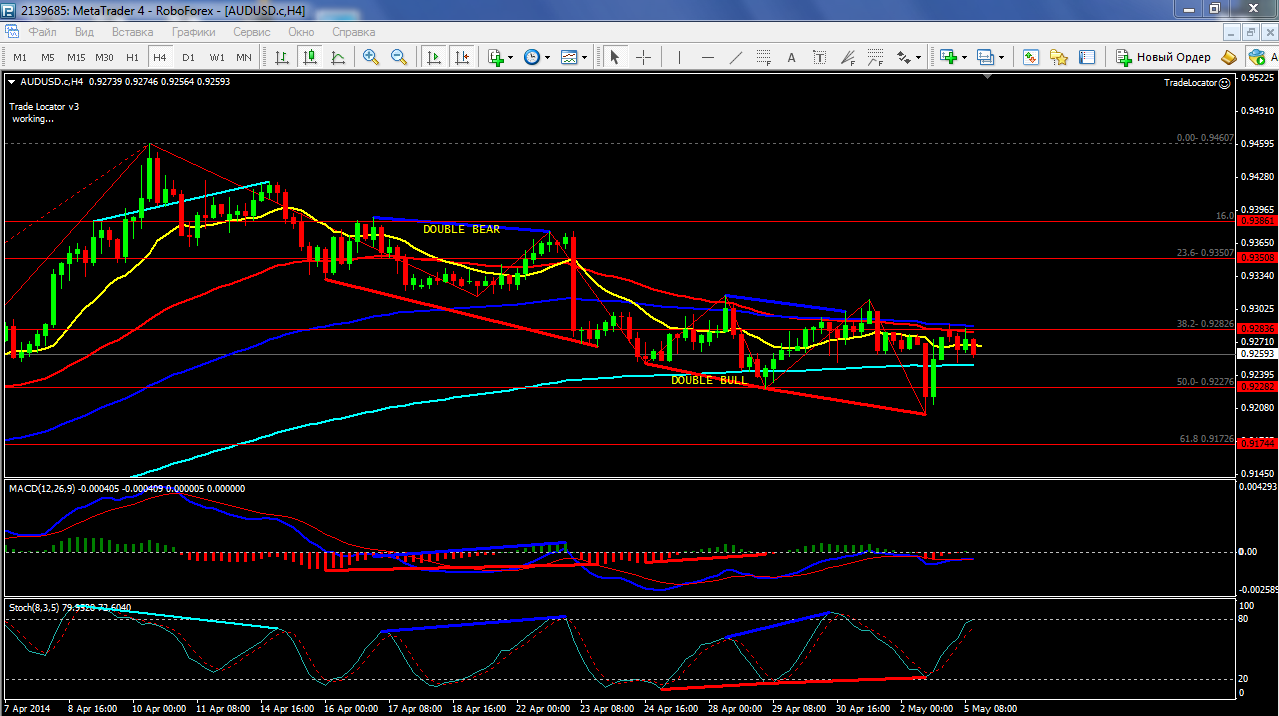
Task: Click the MetaTrader icon before Файл
Action: (12, 31)
